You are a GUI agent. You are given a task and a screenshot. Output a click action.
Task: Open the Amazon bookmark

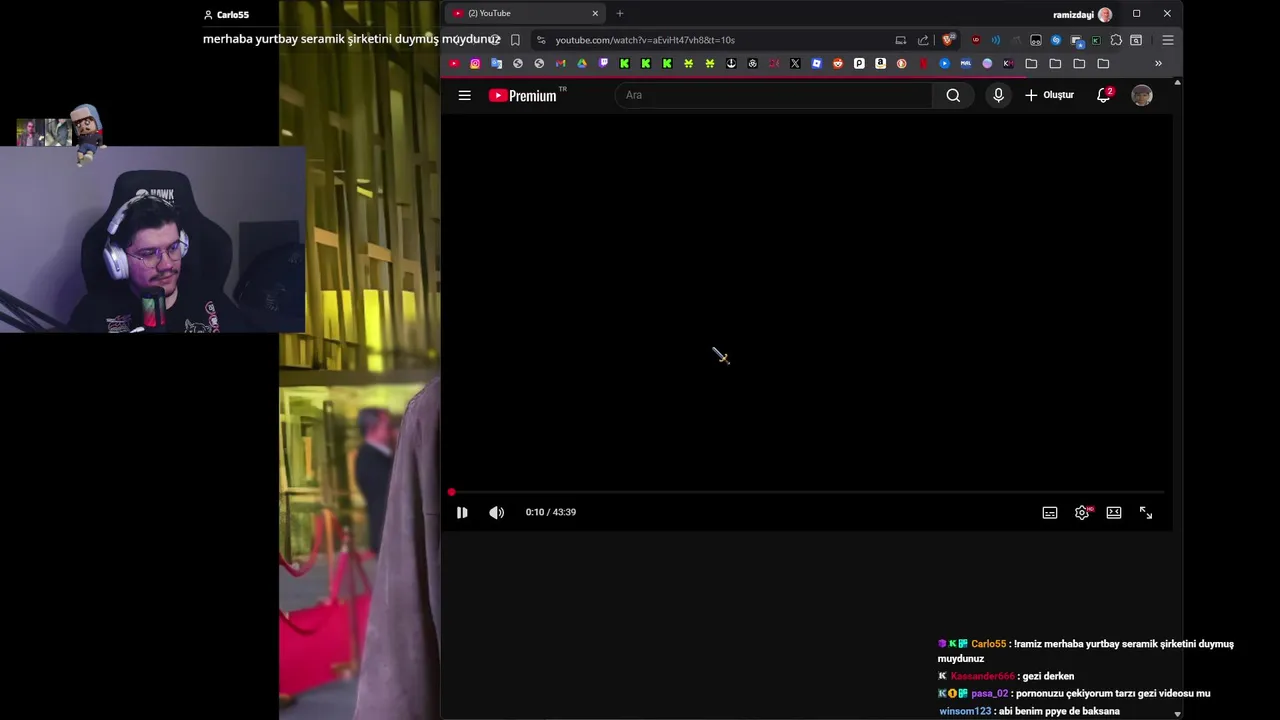tap(880, 63)
